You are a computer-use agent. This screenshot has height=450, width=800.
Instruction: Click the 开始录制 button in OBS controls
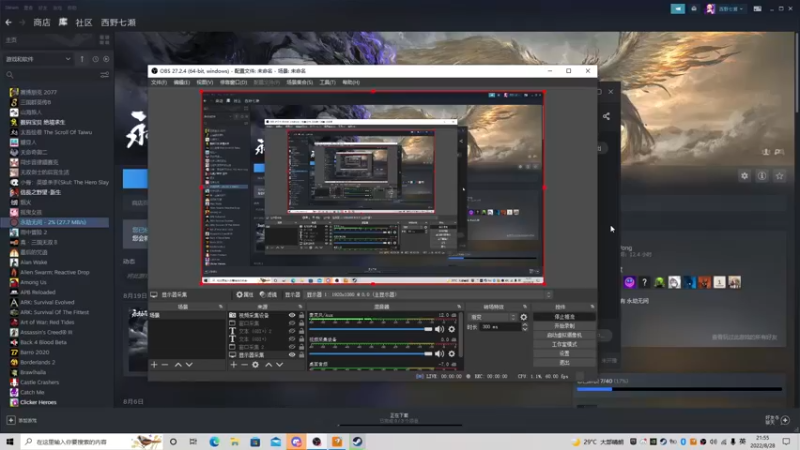[x=564, y=326]
